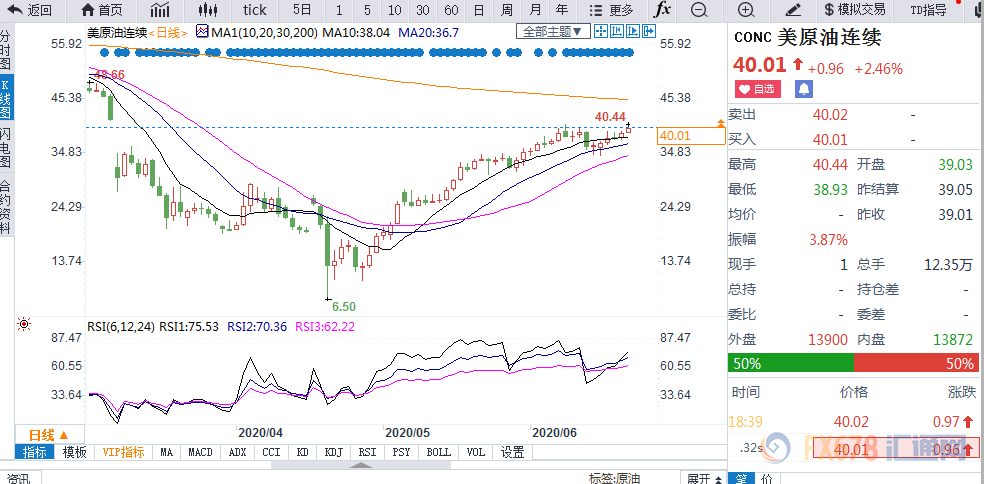
Task: Click the bar chart icon in toolbar
Action: click(160, 9)
